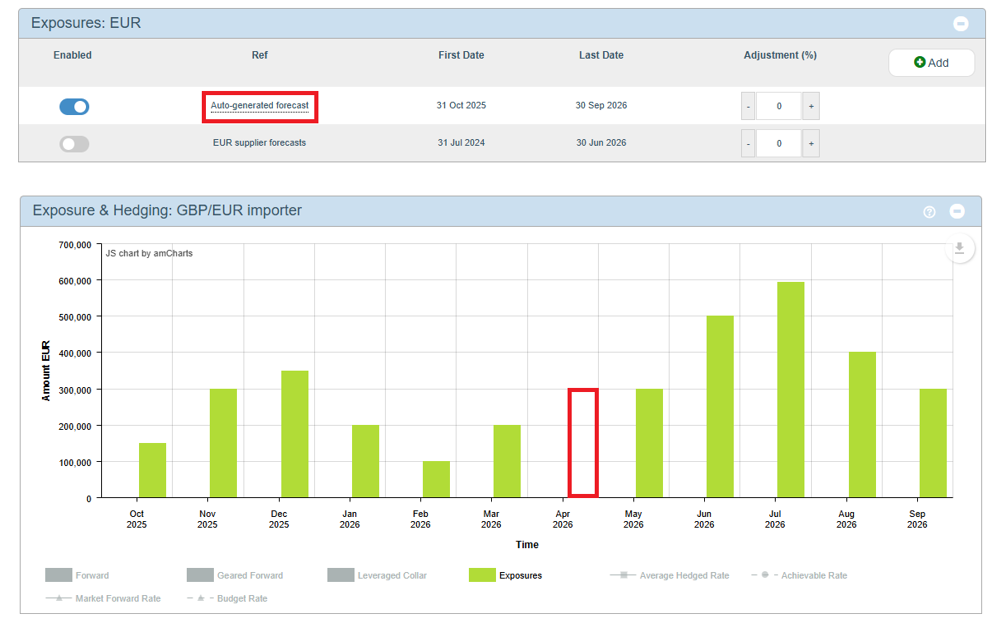Viewport: 997px width, 630px height.
Task: Decrease adjustment for EUR supplier forecasts
Action: tap(748, 143)
